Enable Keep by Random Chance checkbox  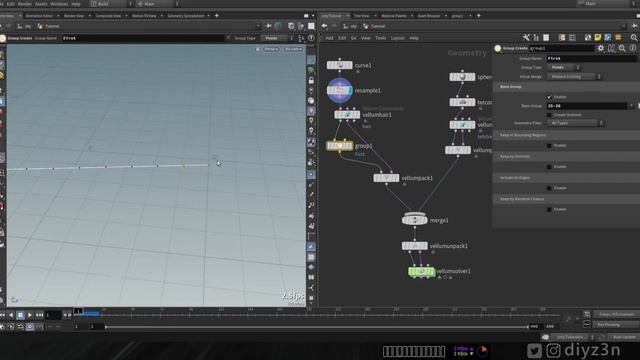tap(549, 209)
